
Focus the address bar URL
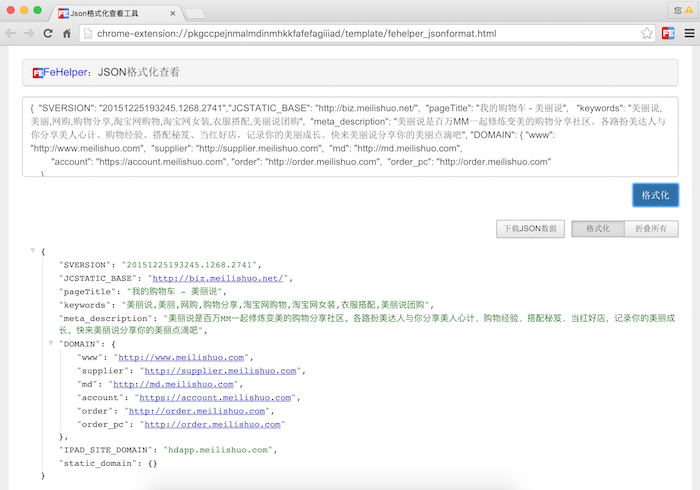296,33
